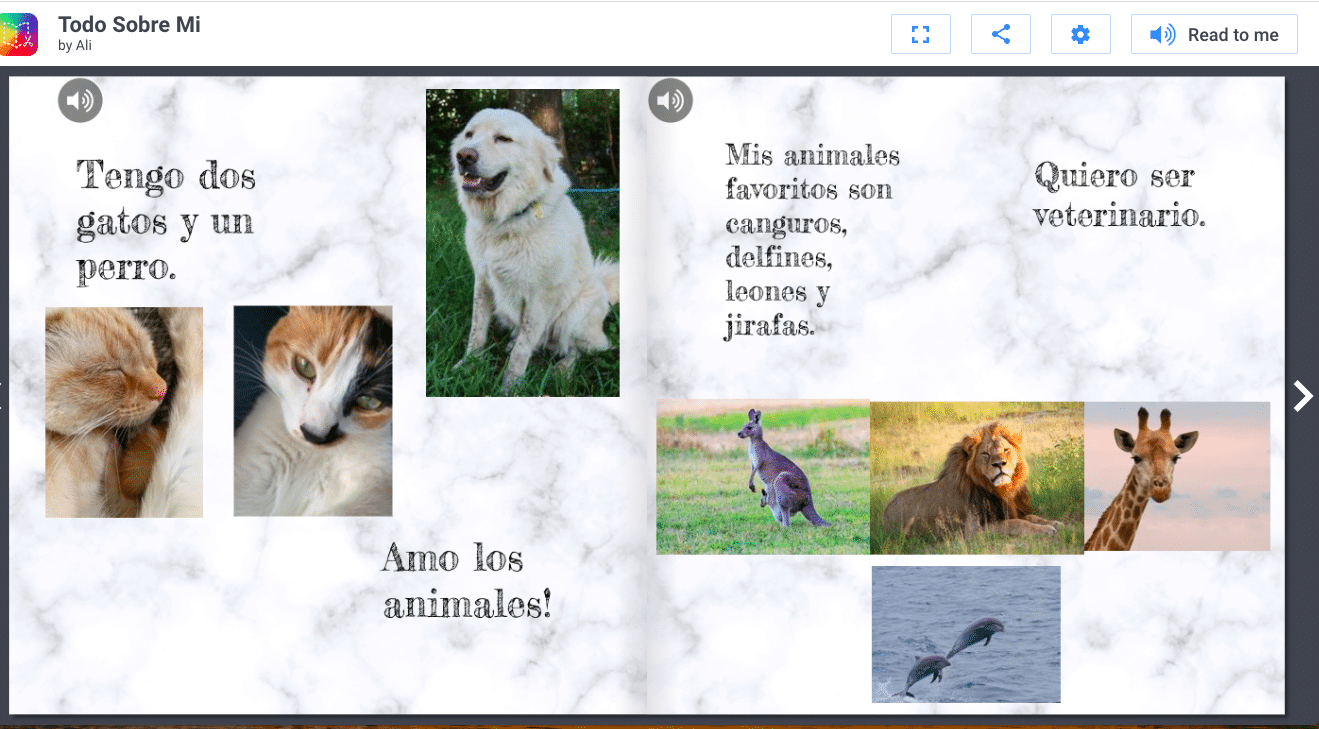Select the jumping dolphins photo
This screenshot has width=1319, height=729.
click(x=966, y=634)
